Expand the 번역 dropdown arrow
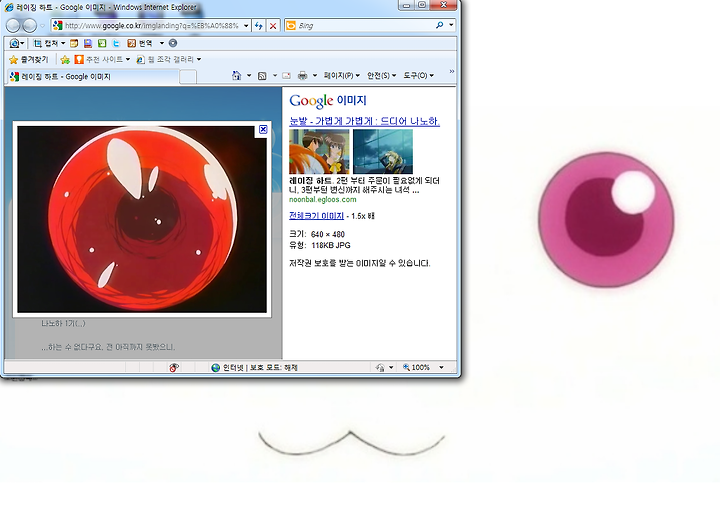Screen dimensions: 720x513 point(162,43)
